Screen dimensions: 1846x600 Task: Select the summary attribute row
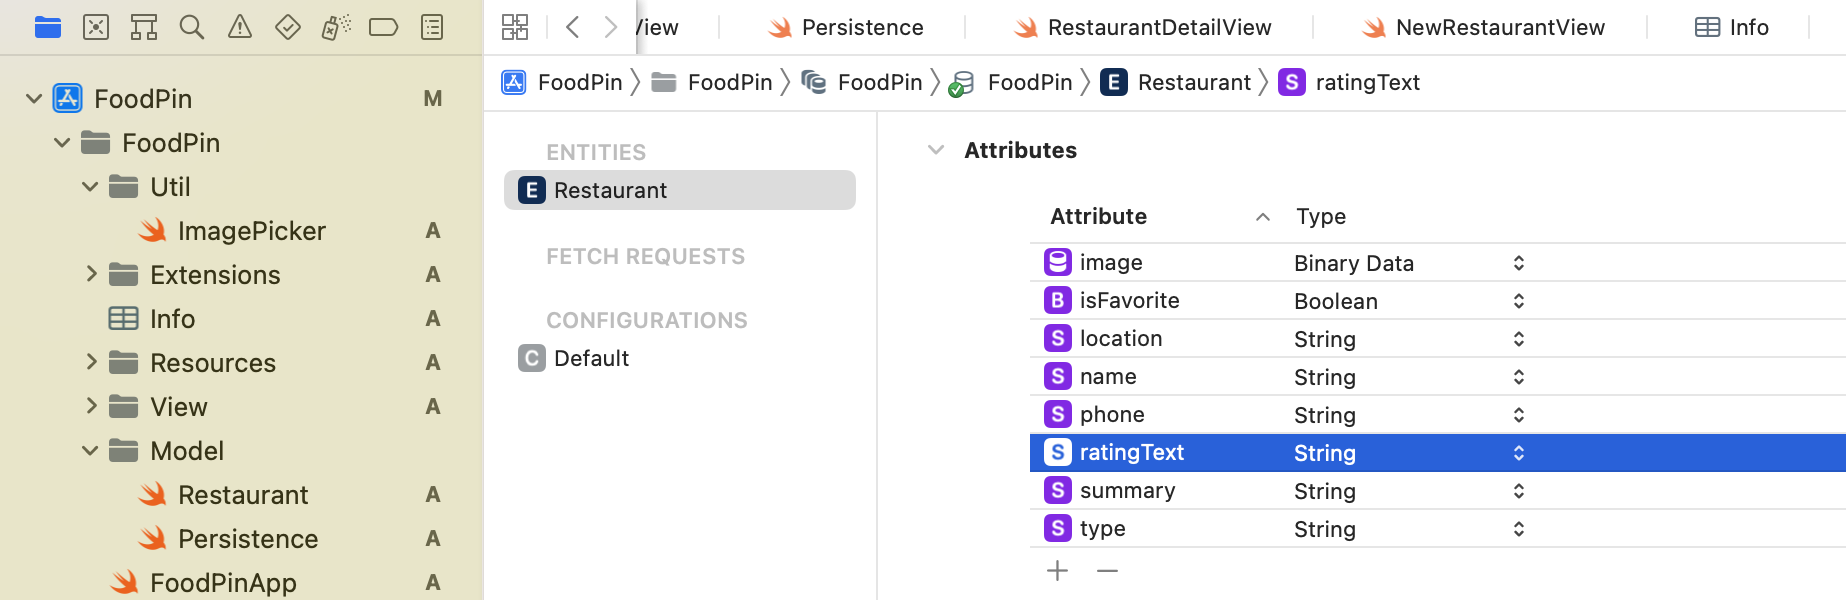coord(1438,491)
